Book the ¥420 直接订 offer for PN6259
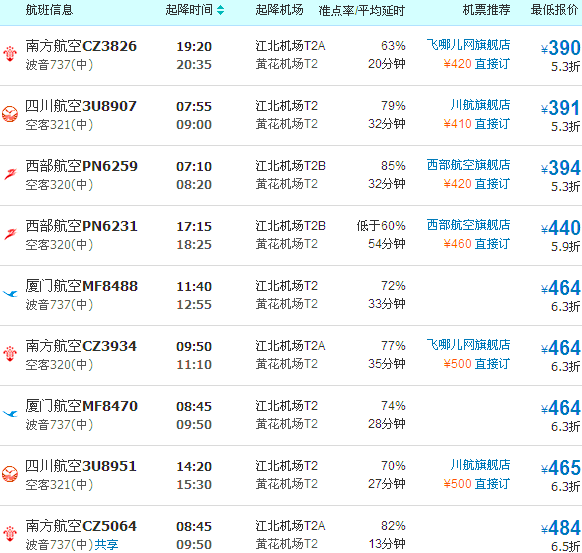The width and height of the screenshot is (582, 553). 477,184
